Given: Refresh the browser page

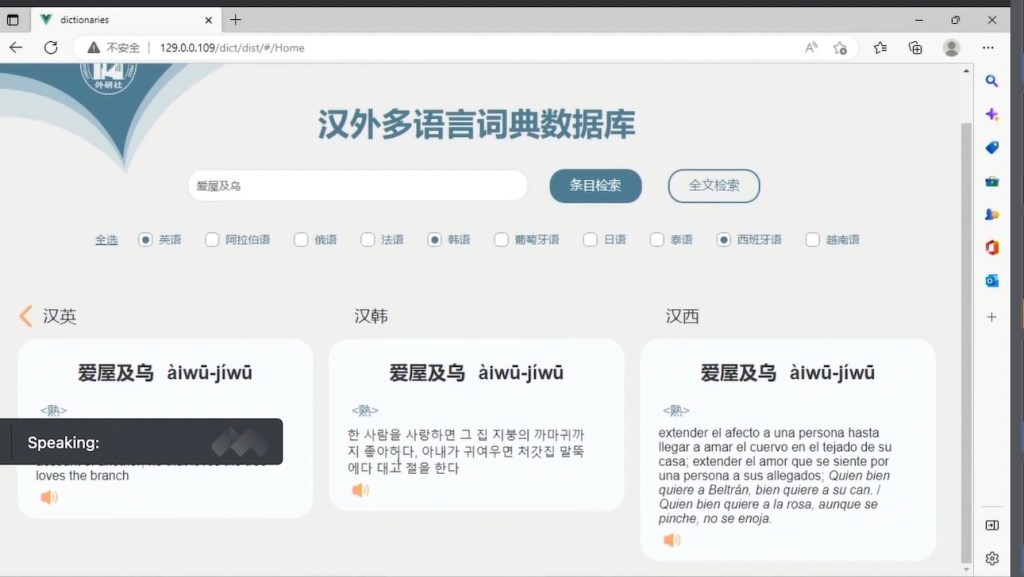Looking at the screenshot, I should point(50,47).
